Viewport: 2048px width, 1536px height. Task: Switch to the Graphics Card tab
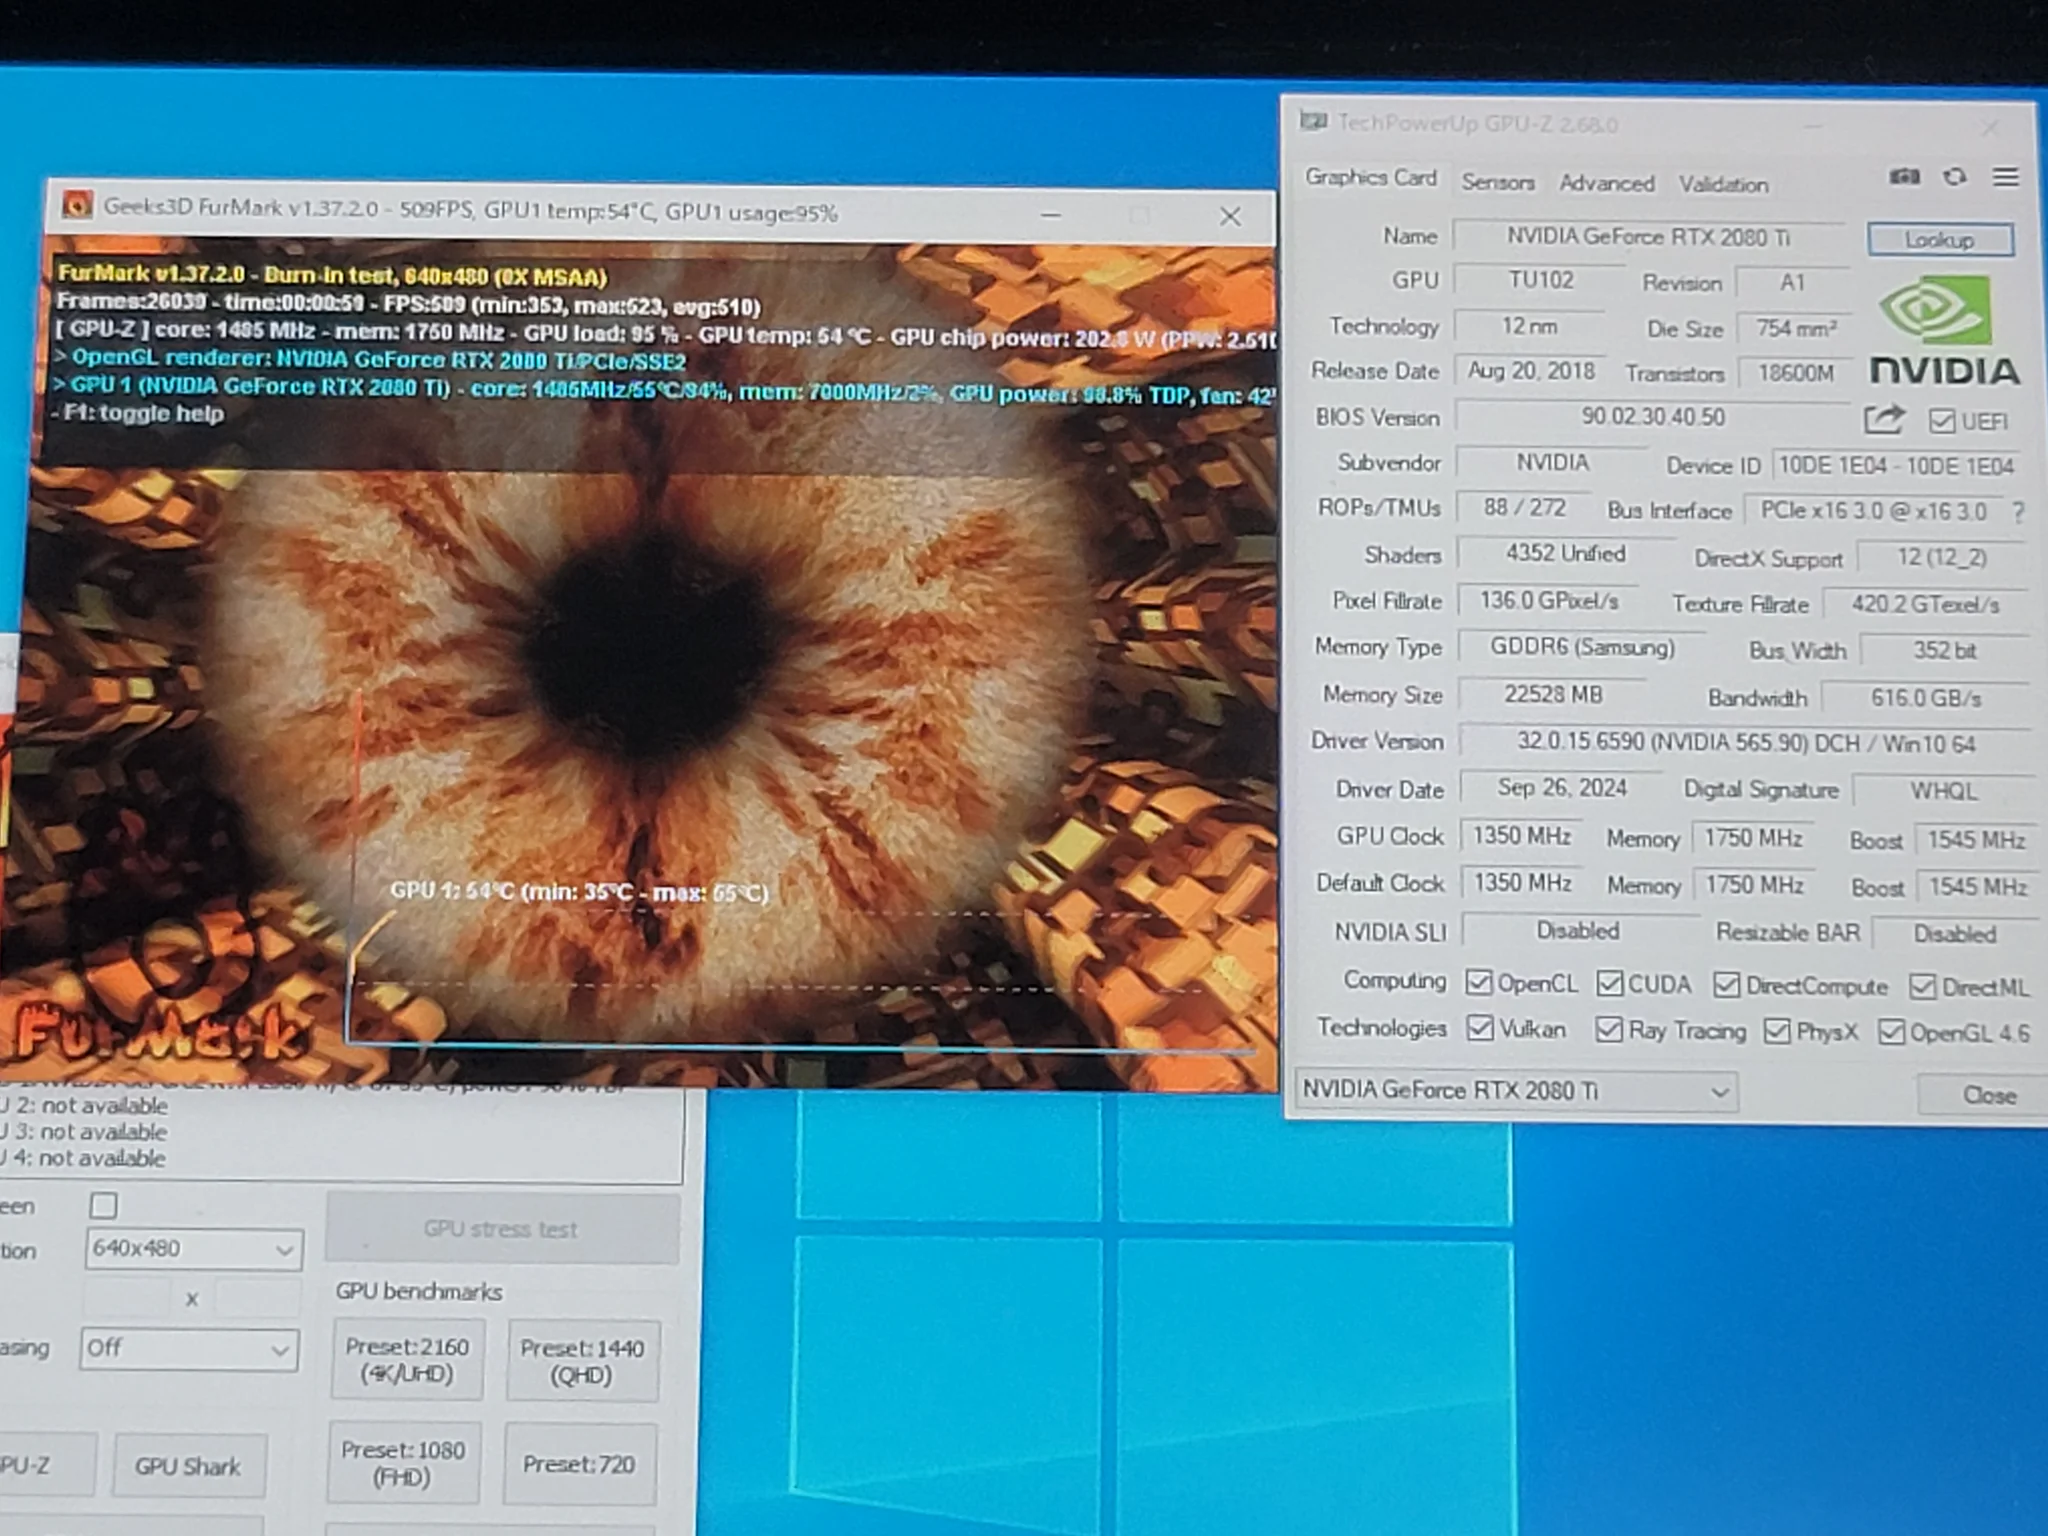(1370, 177)
